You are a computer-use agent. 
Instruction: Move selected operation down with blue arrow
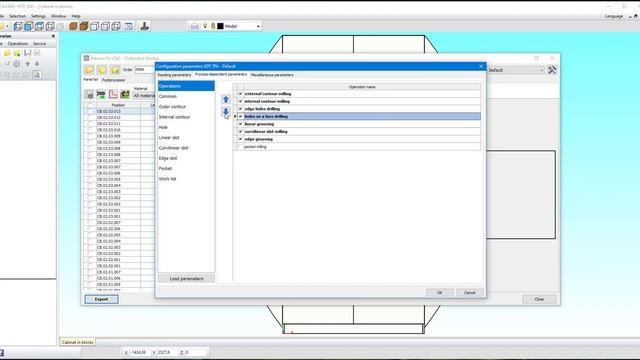[x=226, y=112]
